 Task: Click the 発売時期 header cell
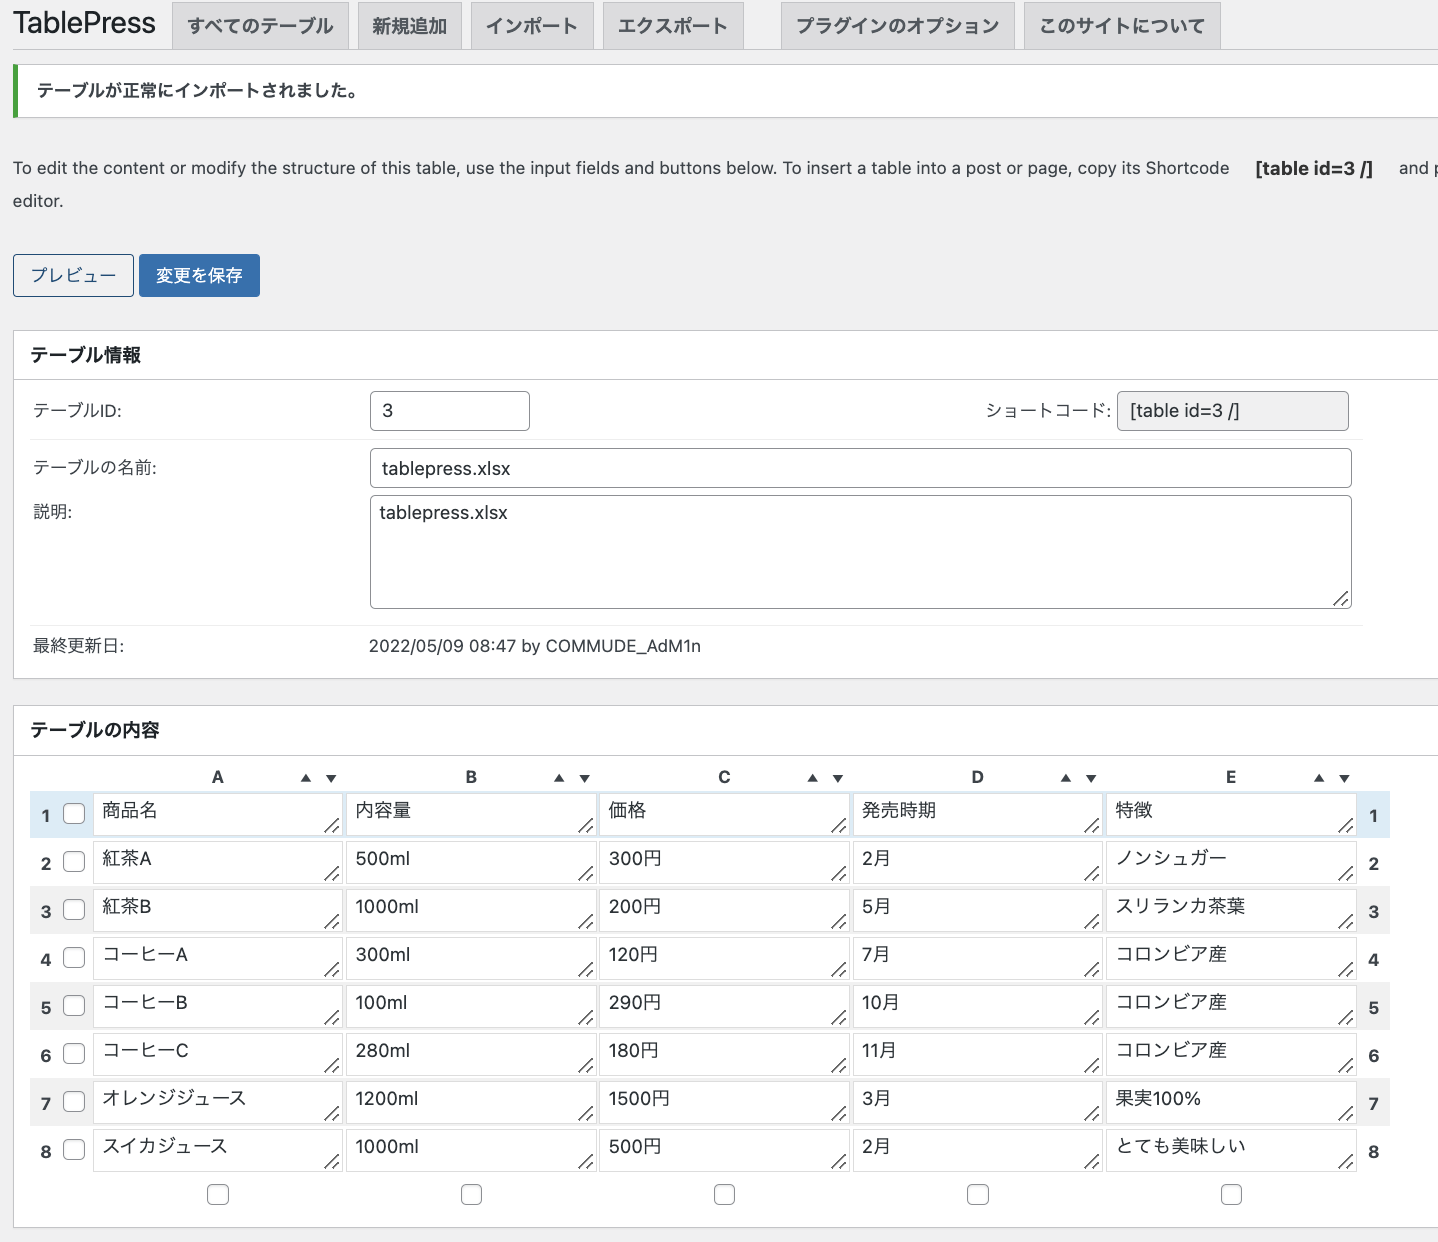point(977,814)
